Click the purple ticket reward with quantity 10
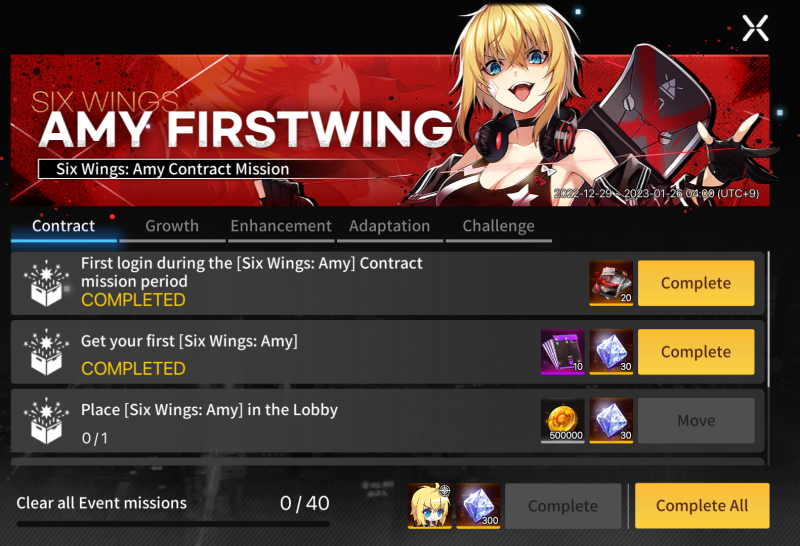Viewport: 800px width, 546px height. pos(562,352)
